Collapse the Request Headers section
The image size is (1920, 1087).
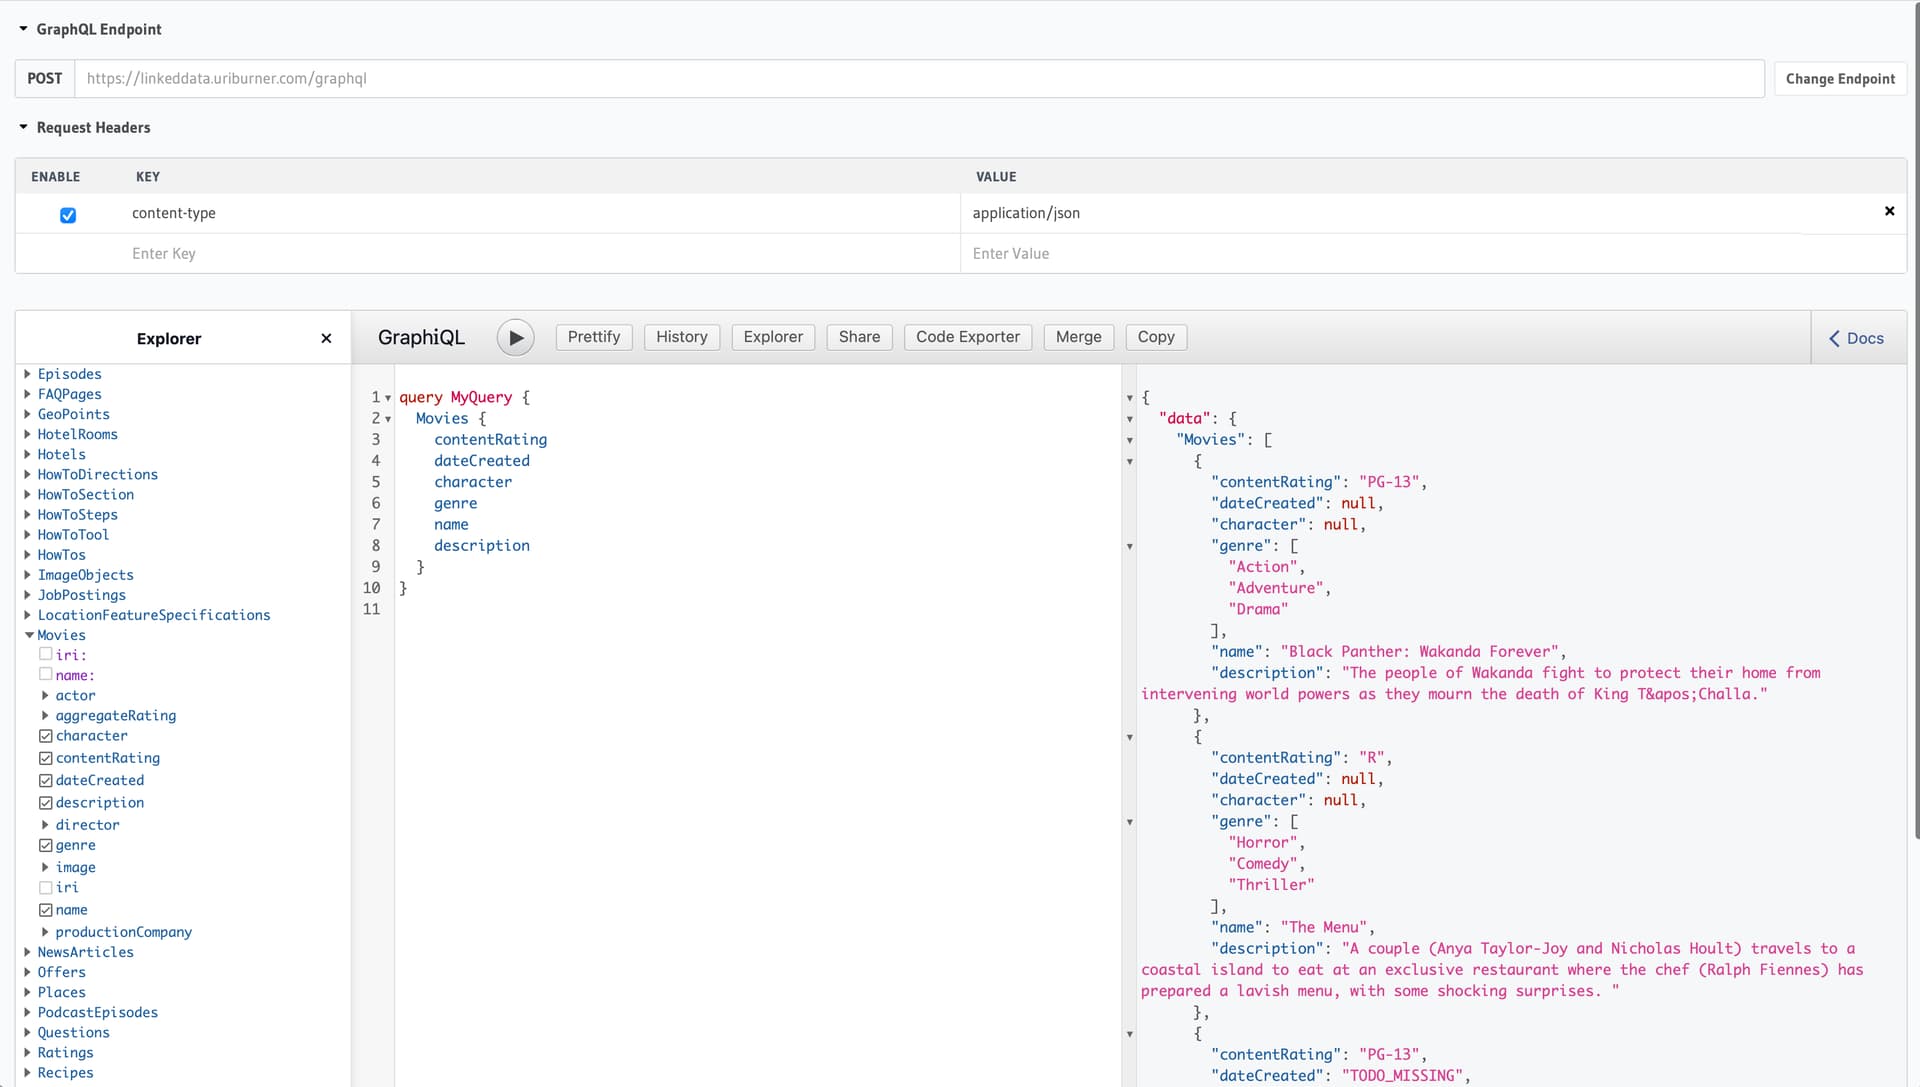point(23,127)
